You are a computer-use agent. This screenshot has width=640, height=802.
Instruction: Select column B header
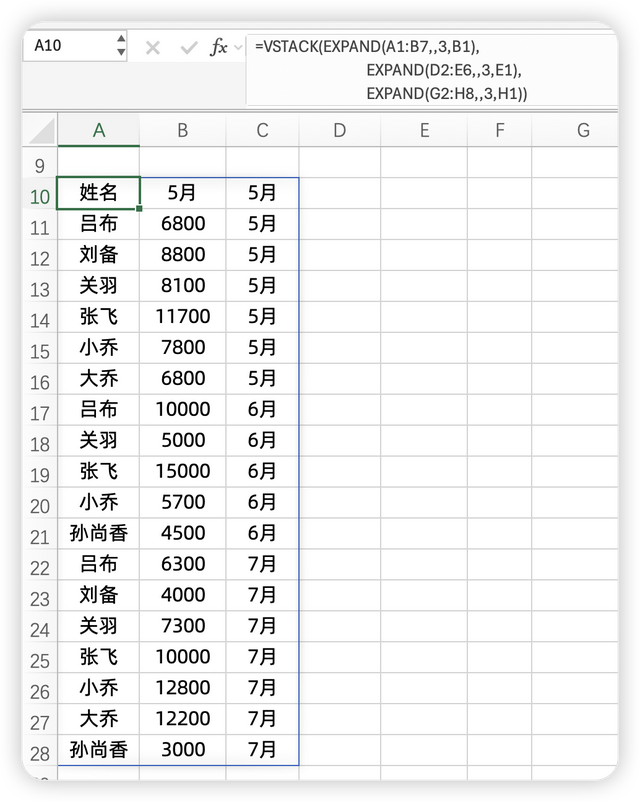pos(183,131)
